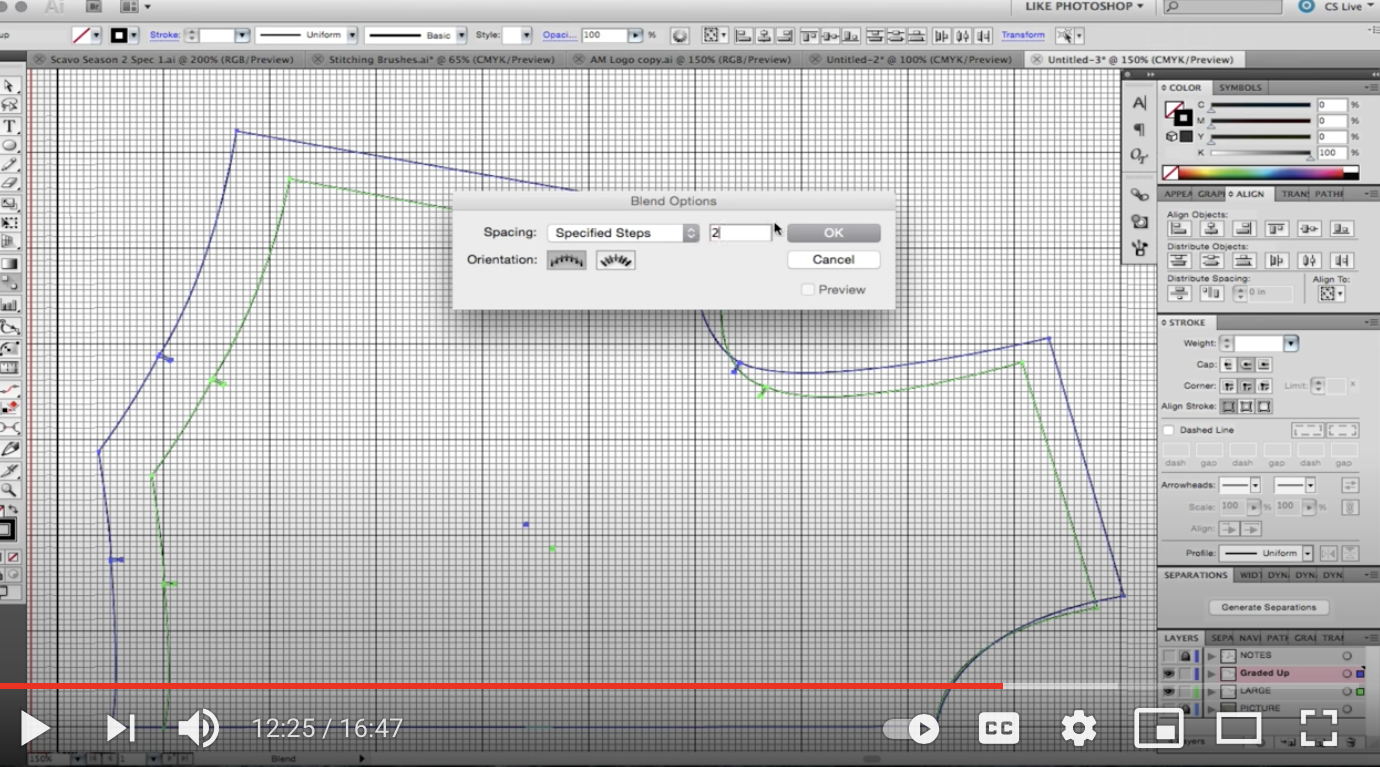The height and width of the screenshot is (767, 1380).
Task: Click Vertical Align Bottom in Align panel
Action: click(1342, 228)
